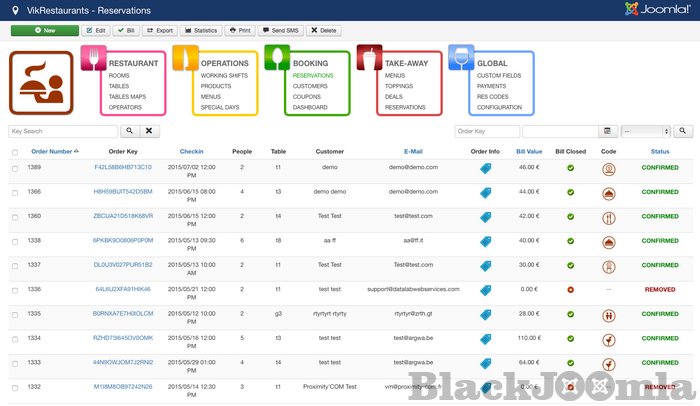Image resolution: width=700 pixels, height=406 pixels.
Task: Click the red bill closed icon for order 1336
Action: tap(569, 289)
